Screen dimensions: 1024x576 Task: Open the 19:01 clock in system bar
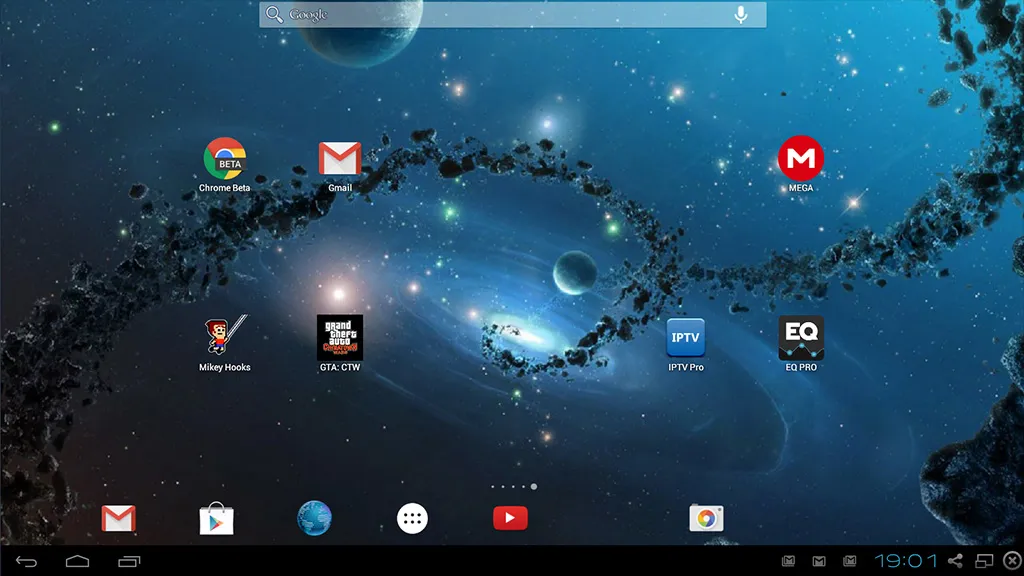906,561
